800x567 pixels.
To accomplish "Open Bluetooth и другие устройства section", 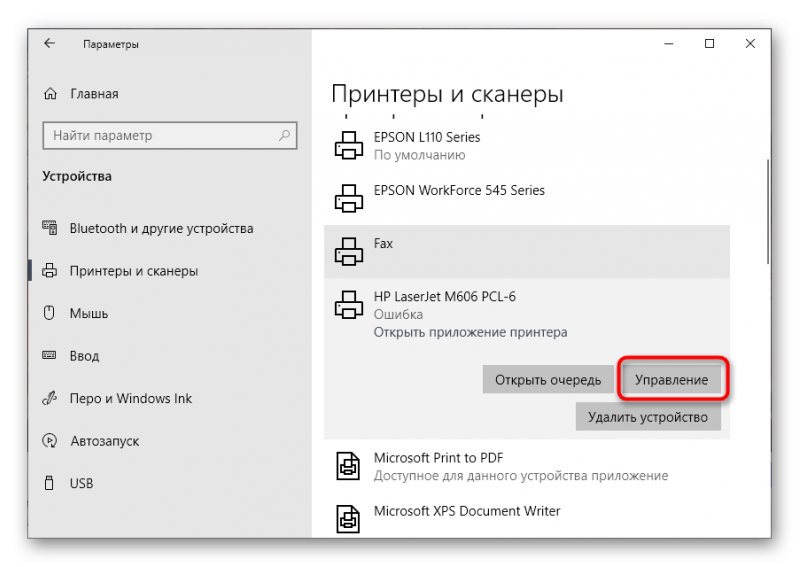I will tap(161, 228).
